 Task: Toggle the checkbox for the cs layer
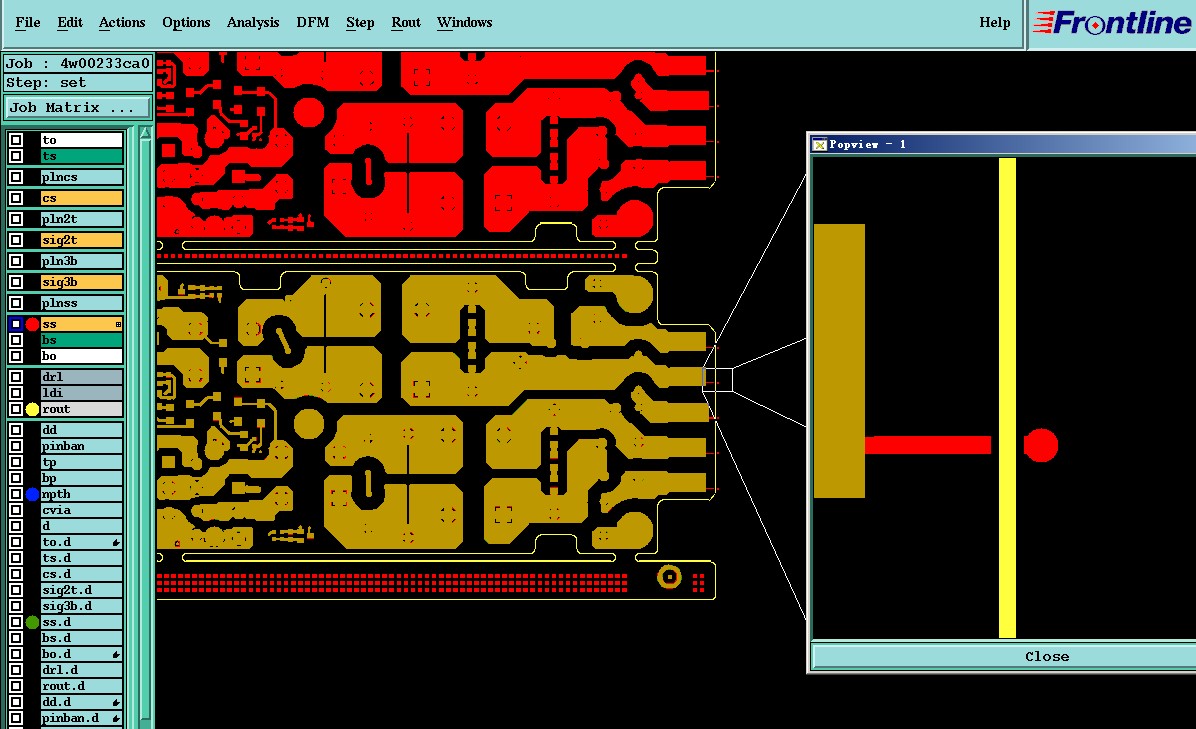(15, 198)
